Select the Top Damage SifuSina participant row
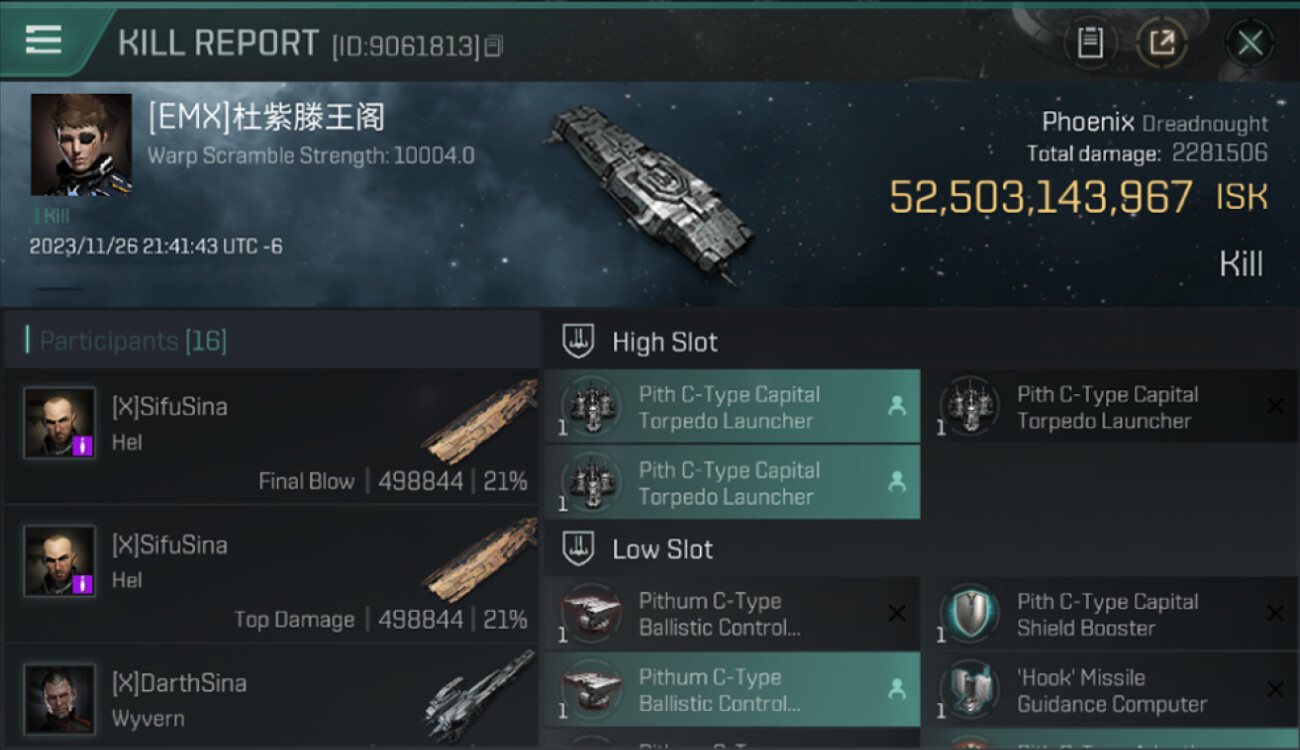Image resolution: width=1300 pixels, height=750 pixels. click(270, 575)
